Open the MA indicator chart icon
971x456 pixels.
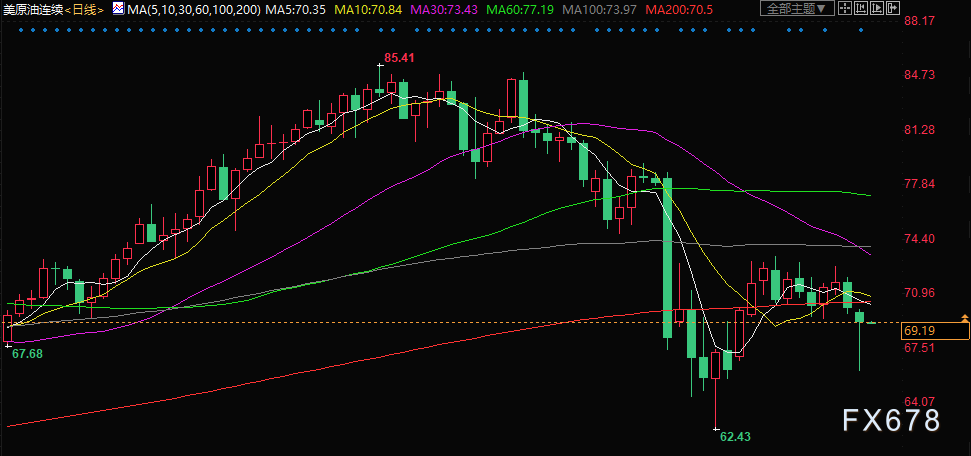(118, 9)
